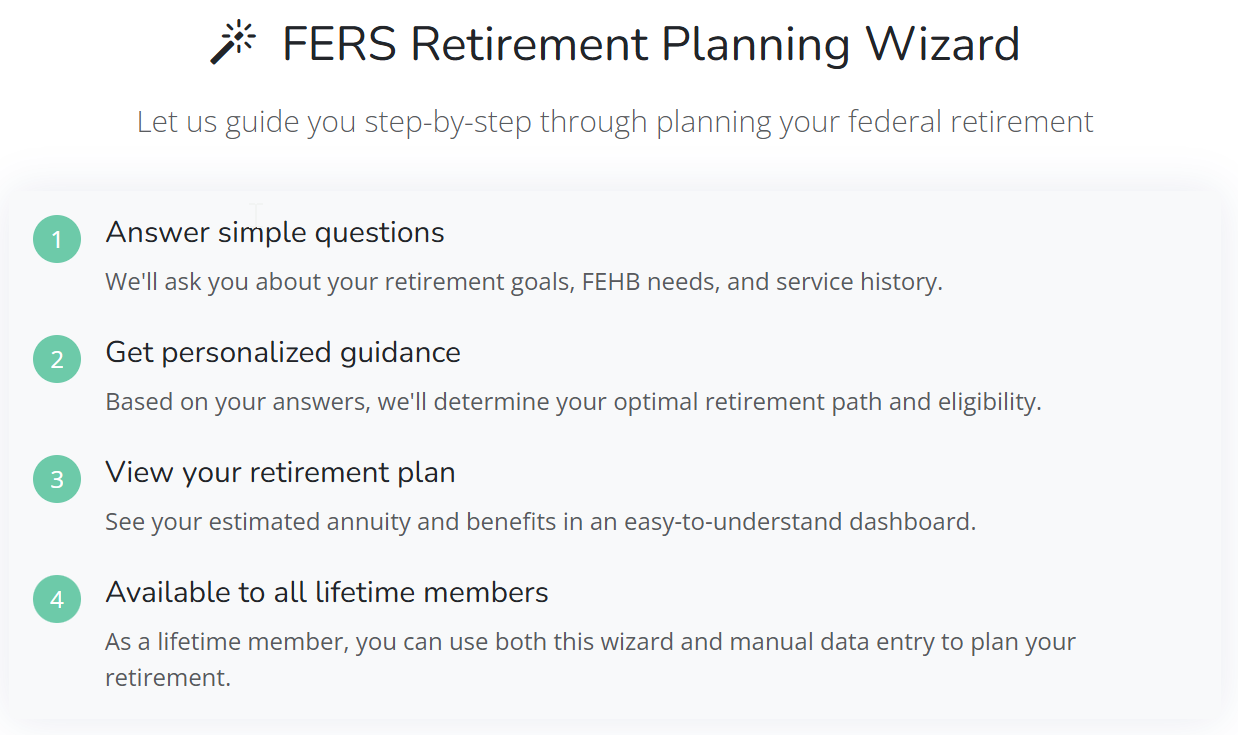Click the Get personalized guidance heading

coord(283,353)
